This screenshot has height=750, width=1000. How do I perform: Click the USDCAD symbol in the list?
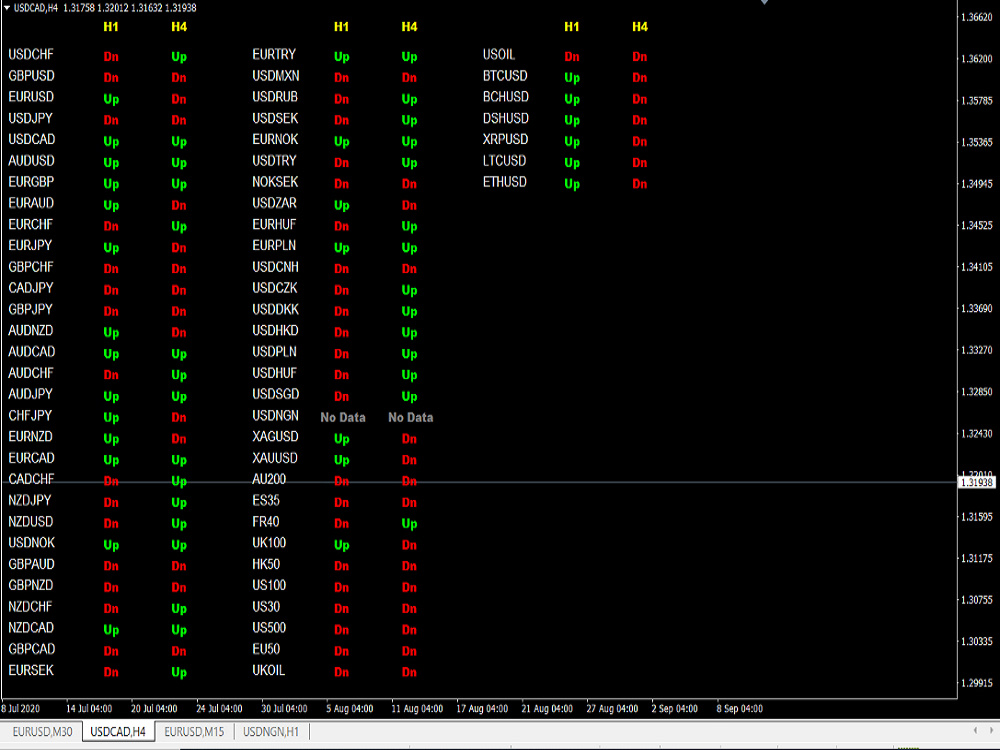click(x=31, y=140)
